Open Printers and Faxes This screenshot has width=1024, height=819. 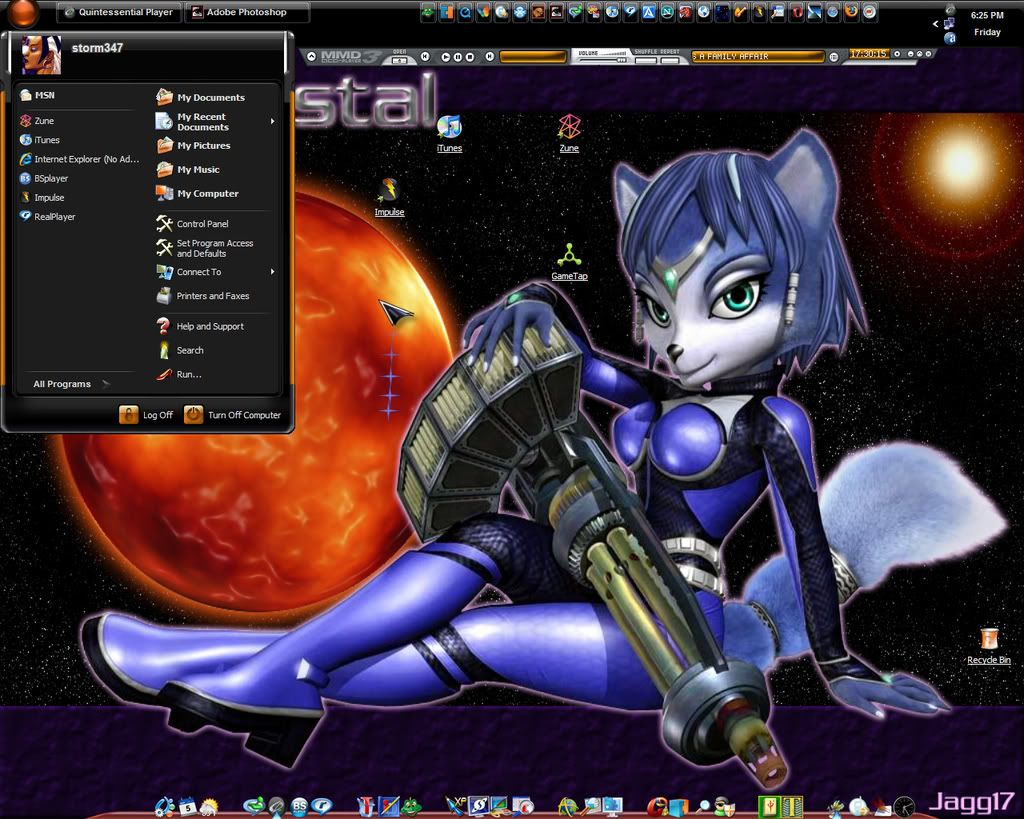click(203, 296)
